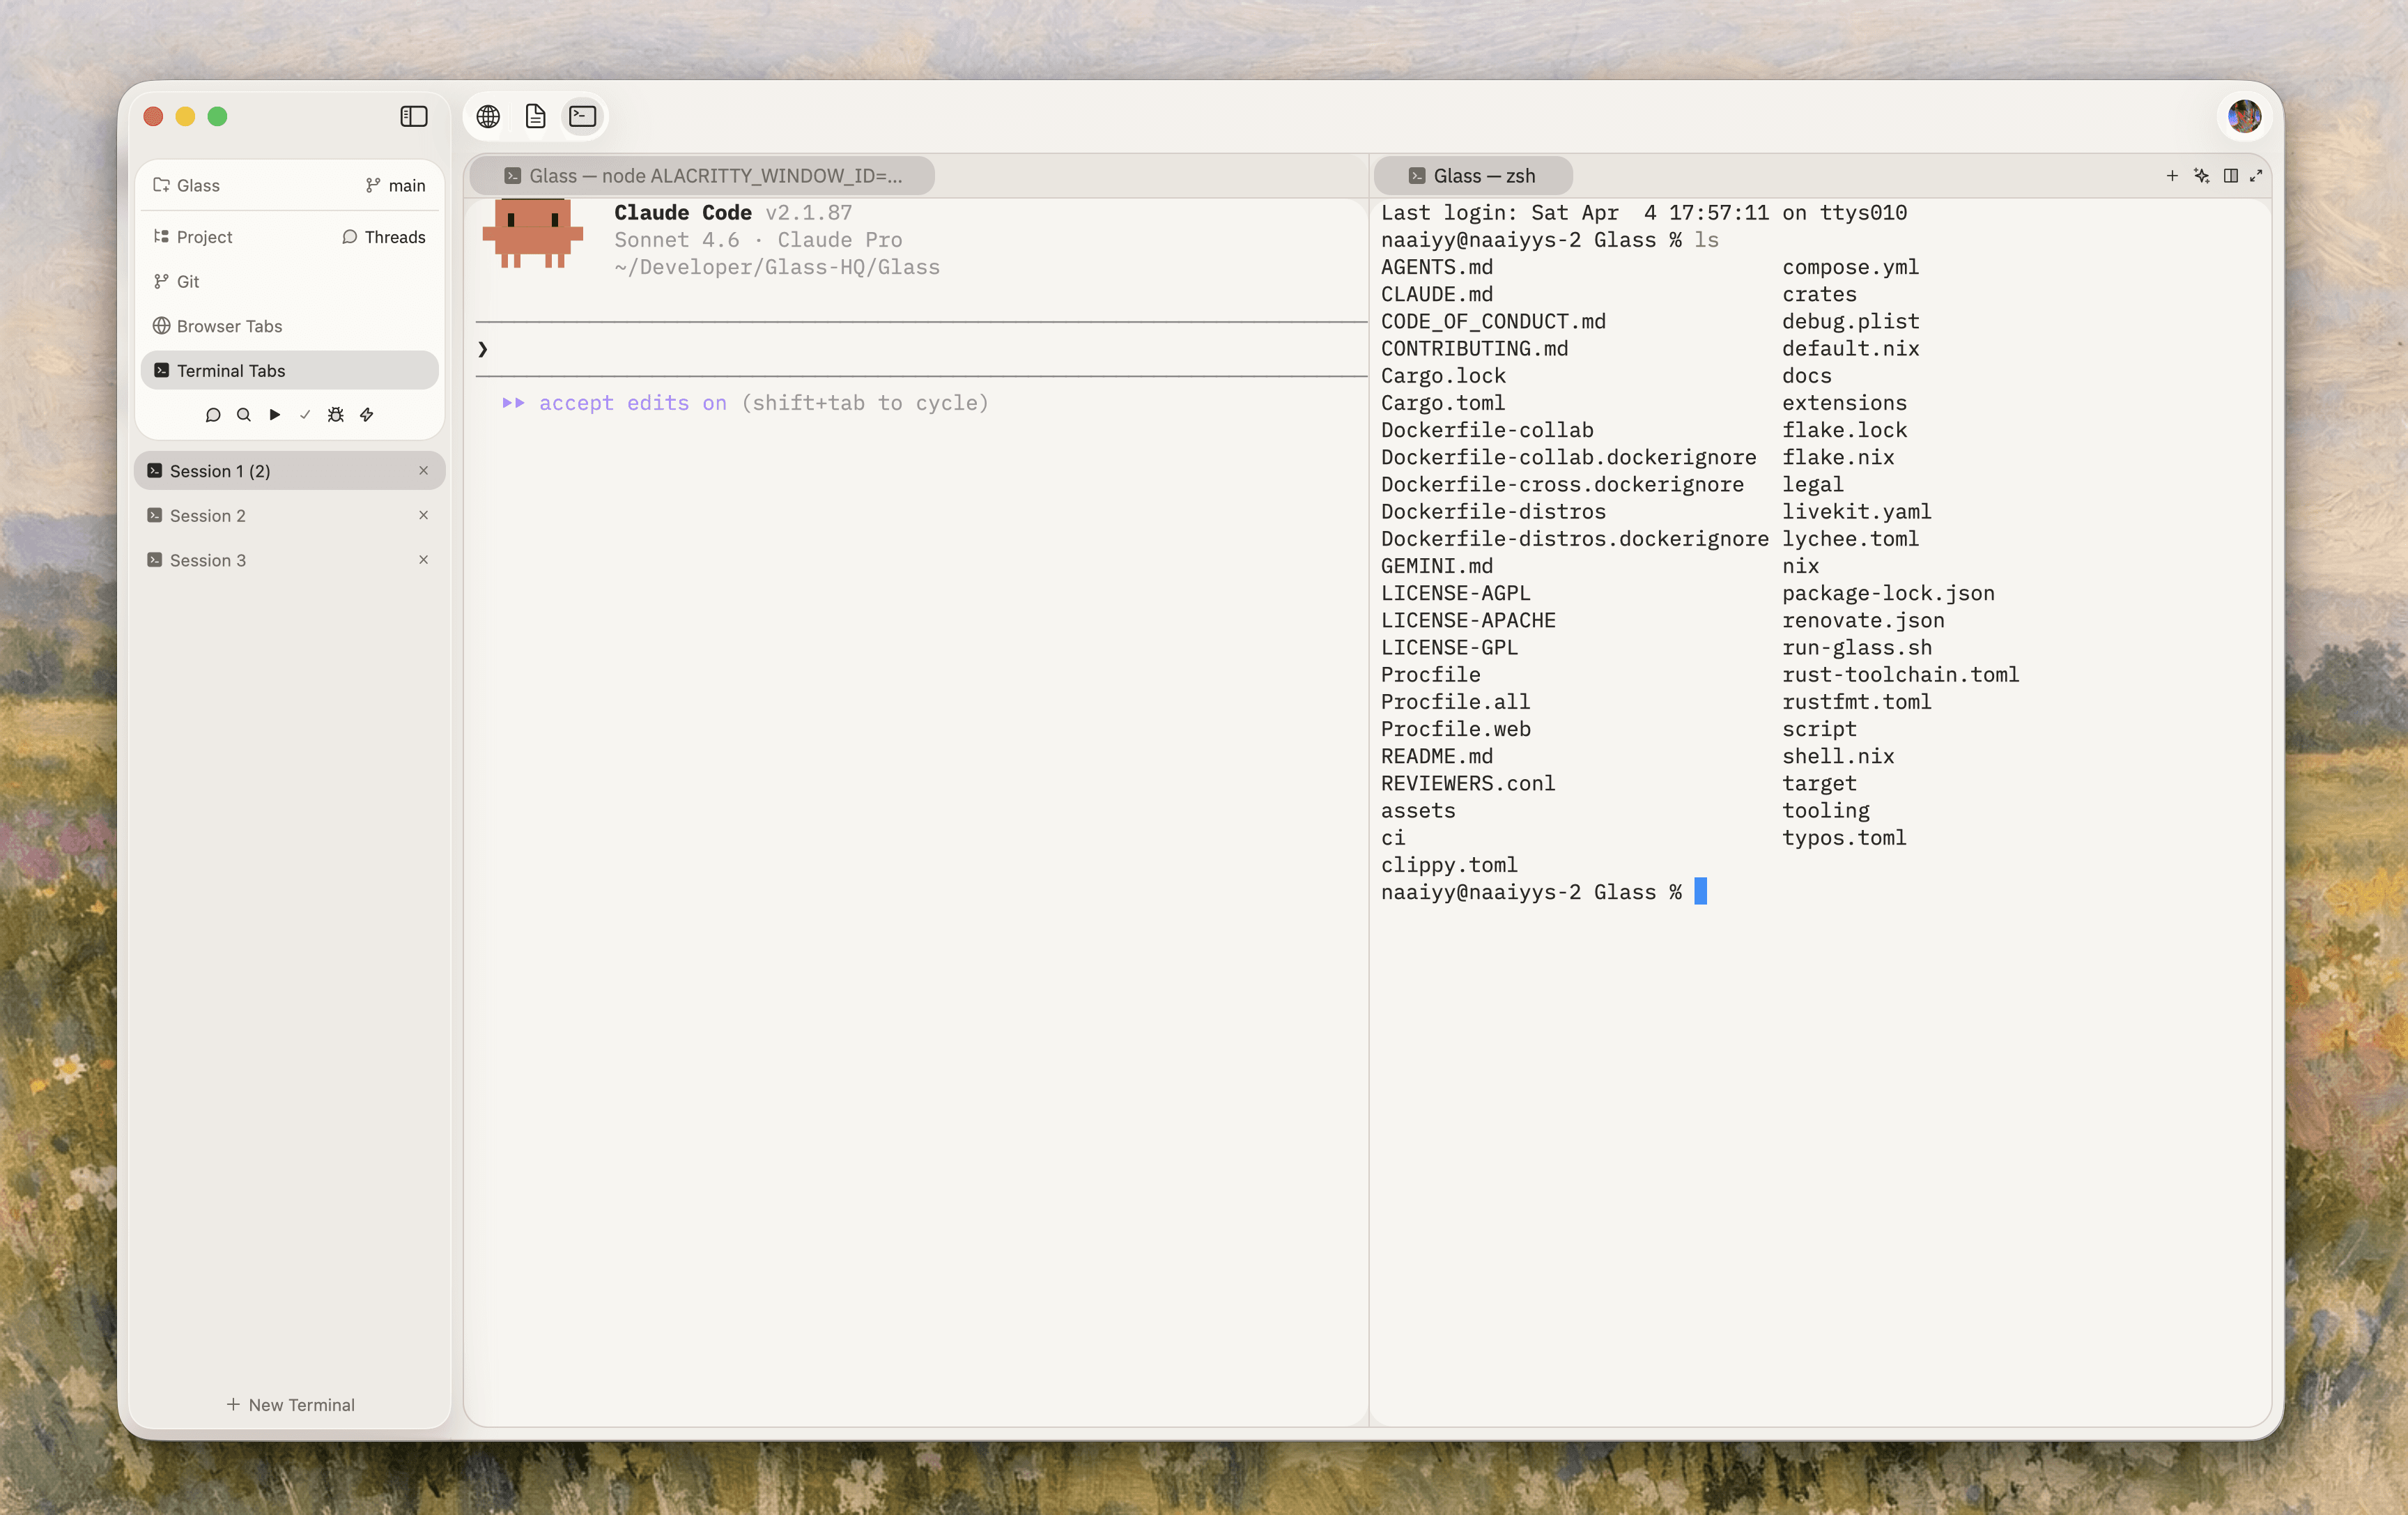This screenshot has width=2408, height=1515.
Task: Click the run play icon in sidebar
Action: (x=275, y=414)
